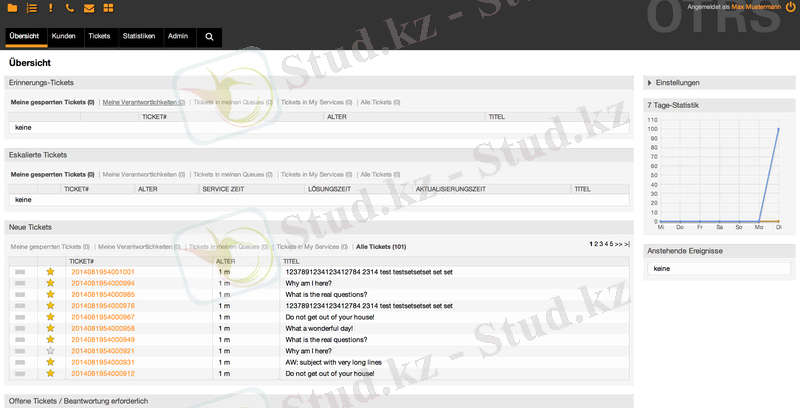Viewport: 800px width, 408px height.
Task: Click the priority flag of ticket 2014081954001001
Action: tap(20, 272)
